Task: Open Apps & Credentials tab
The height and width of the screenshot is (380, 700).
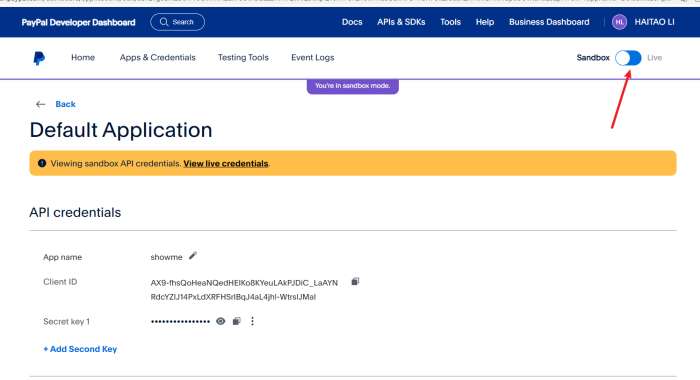Action: point(158,58)
